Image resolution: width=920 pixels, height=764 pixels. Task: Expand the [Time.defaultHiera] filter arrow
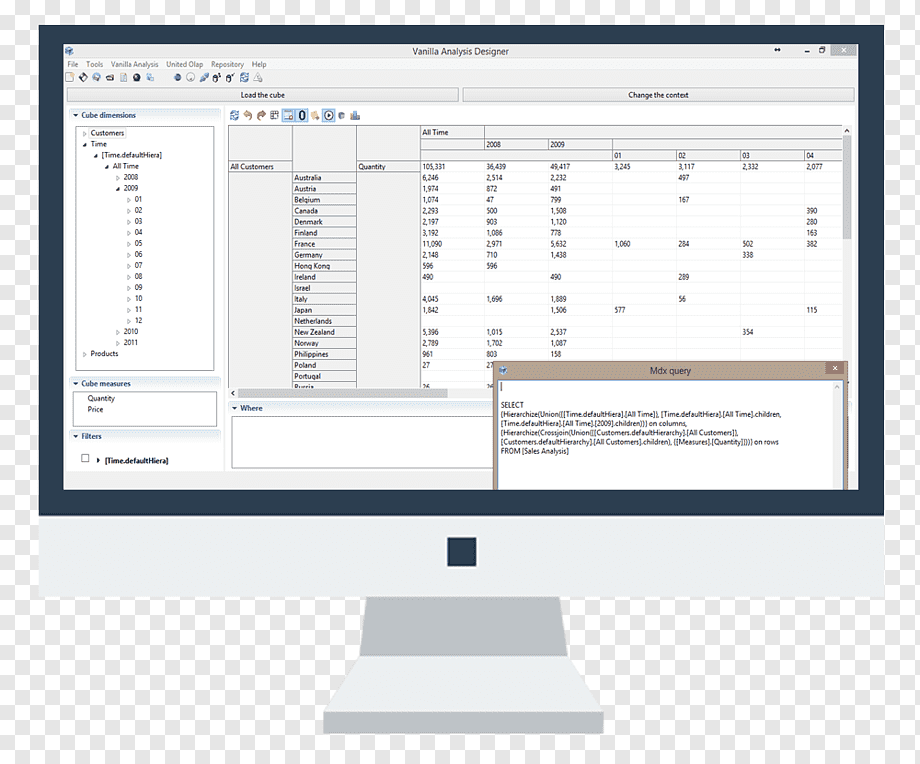(x=98, y=461)
